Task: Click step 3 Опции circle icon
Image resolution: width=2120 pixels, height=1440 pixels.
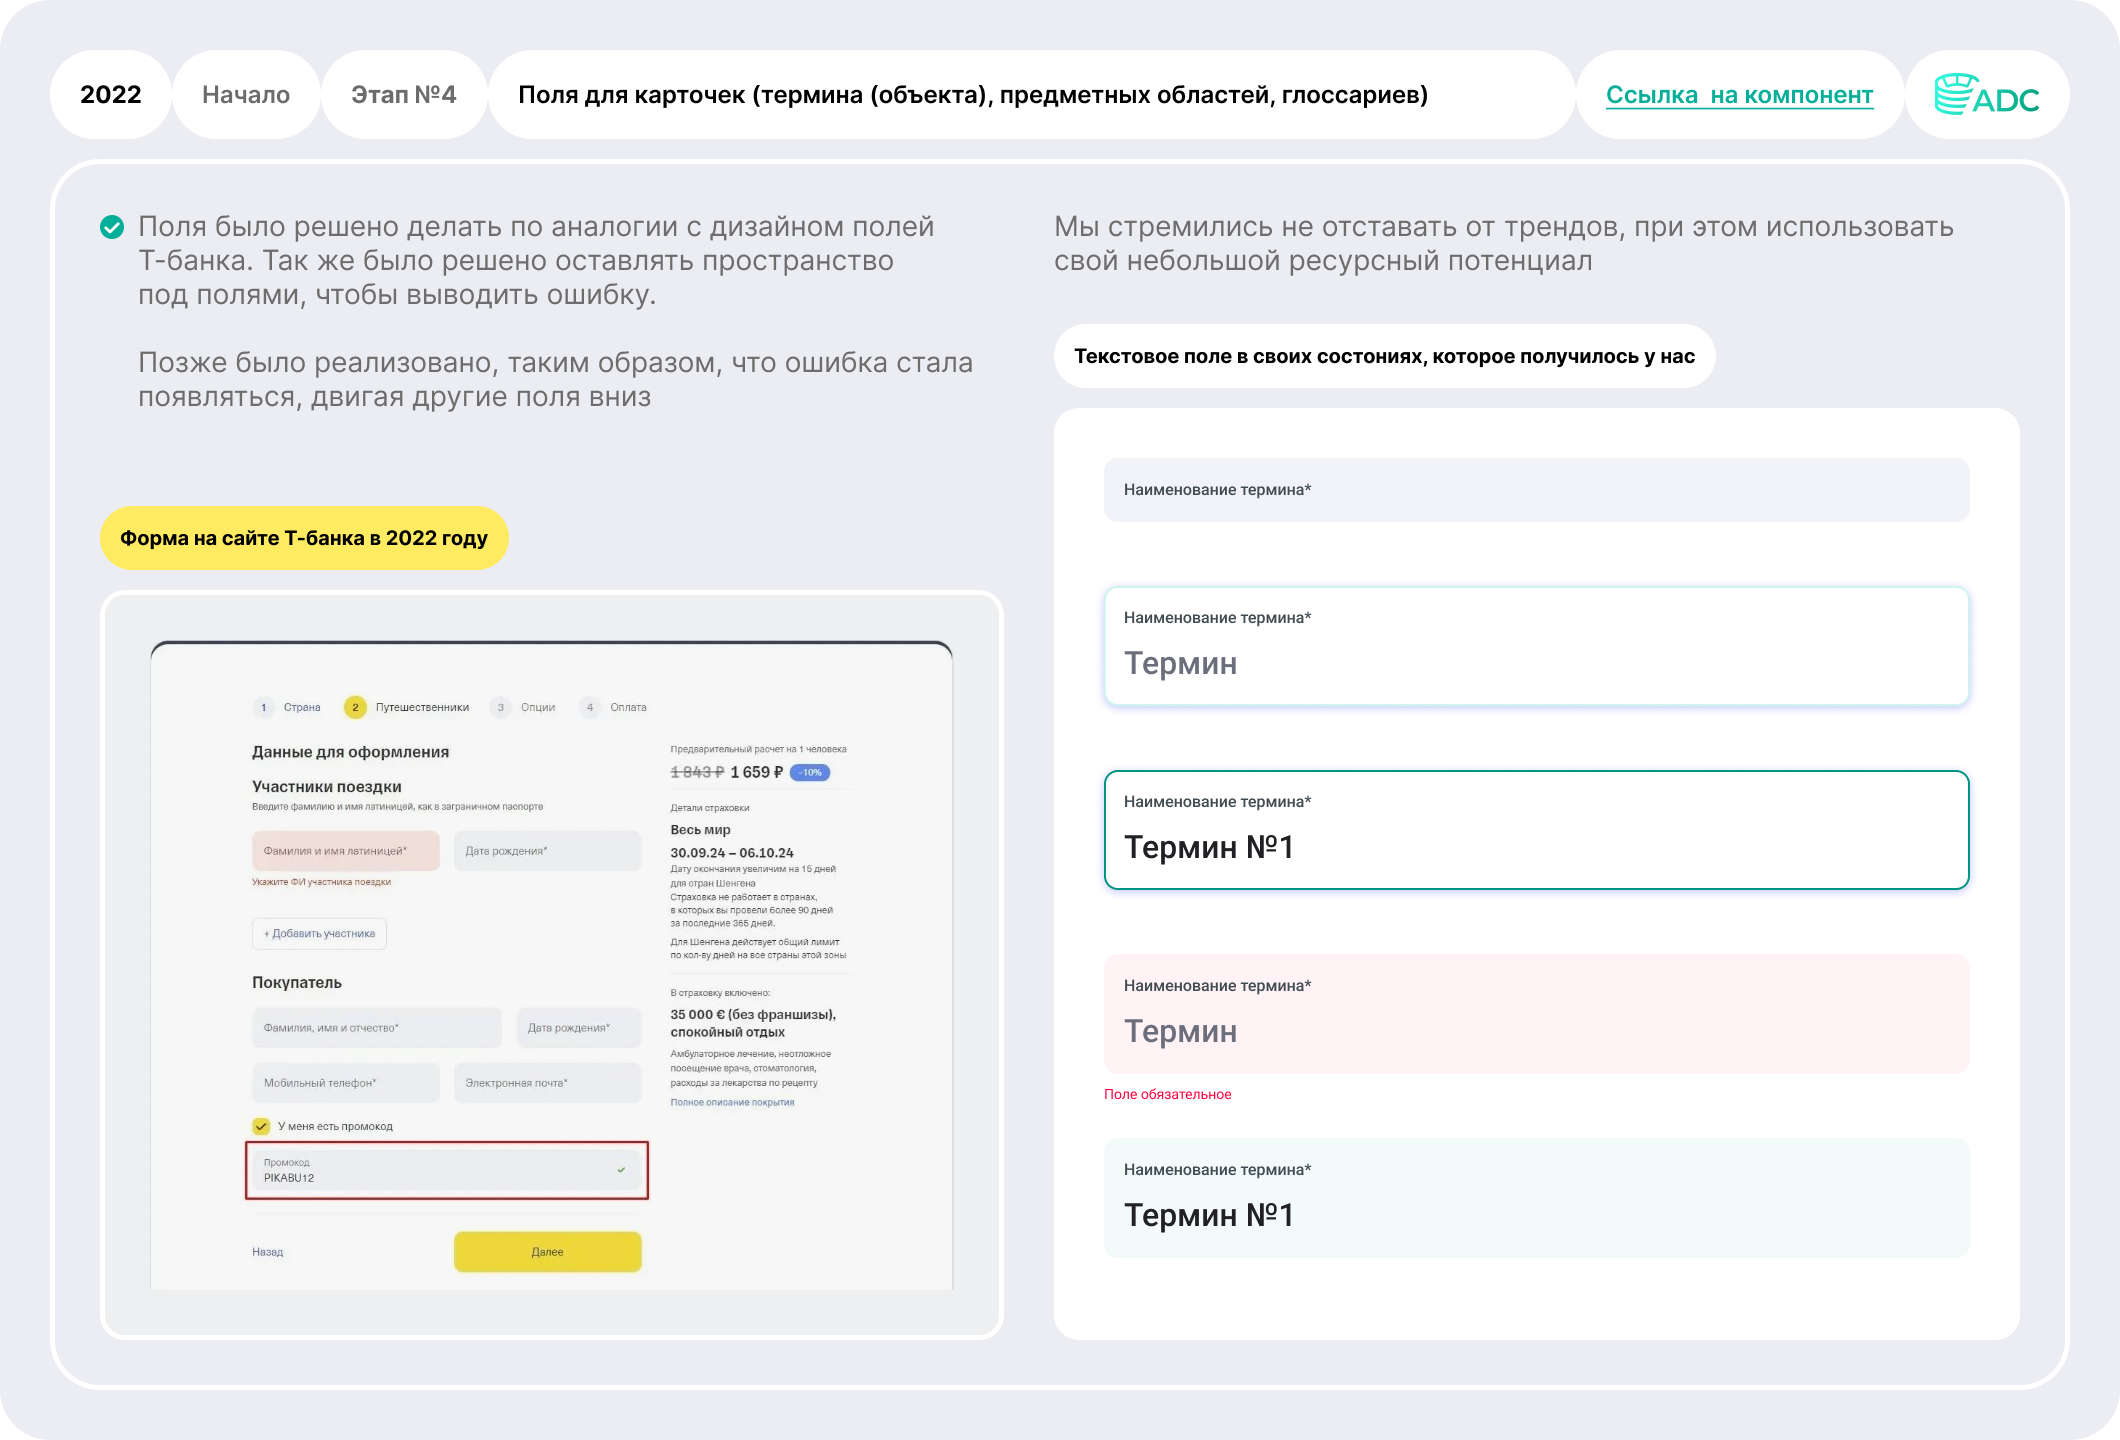Action: click(500, 707)
